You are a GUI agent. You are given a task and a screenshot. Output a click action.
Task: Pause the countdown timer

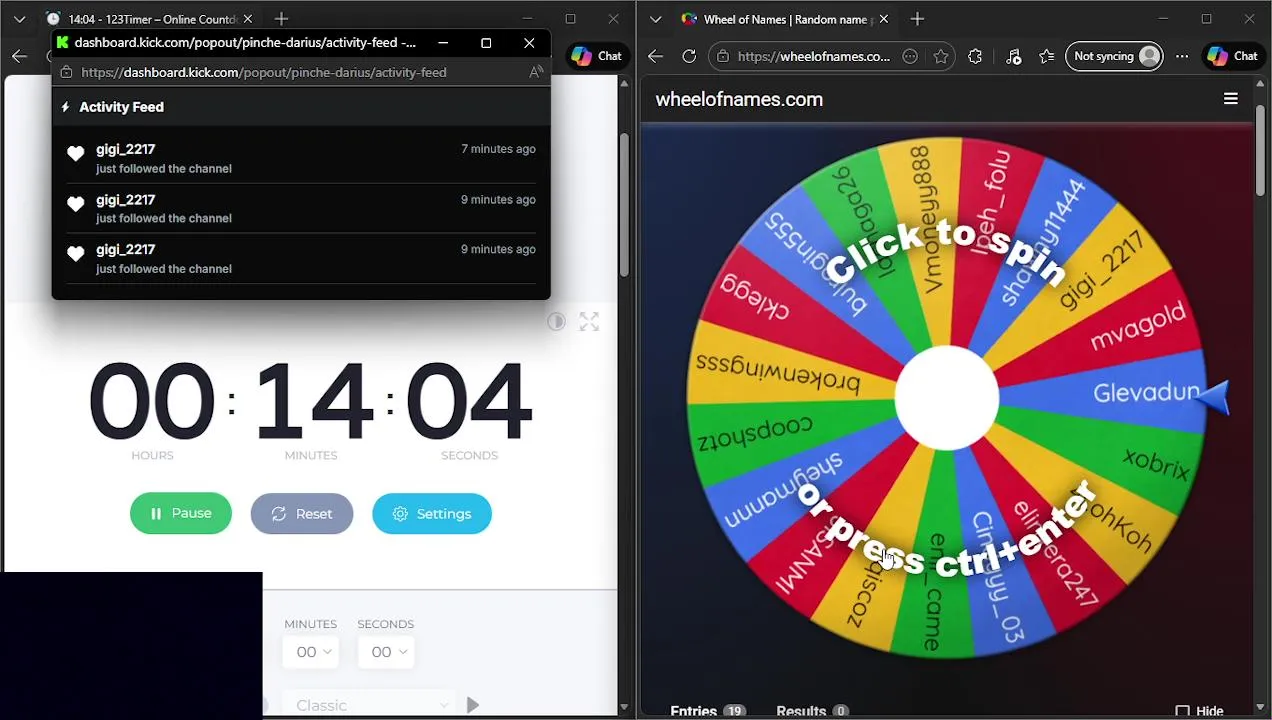tap(181, 513)
